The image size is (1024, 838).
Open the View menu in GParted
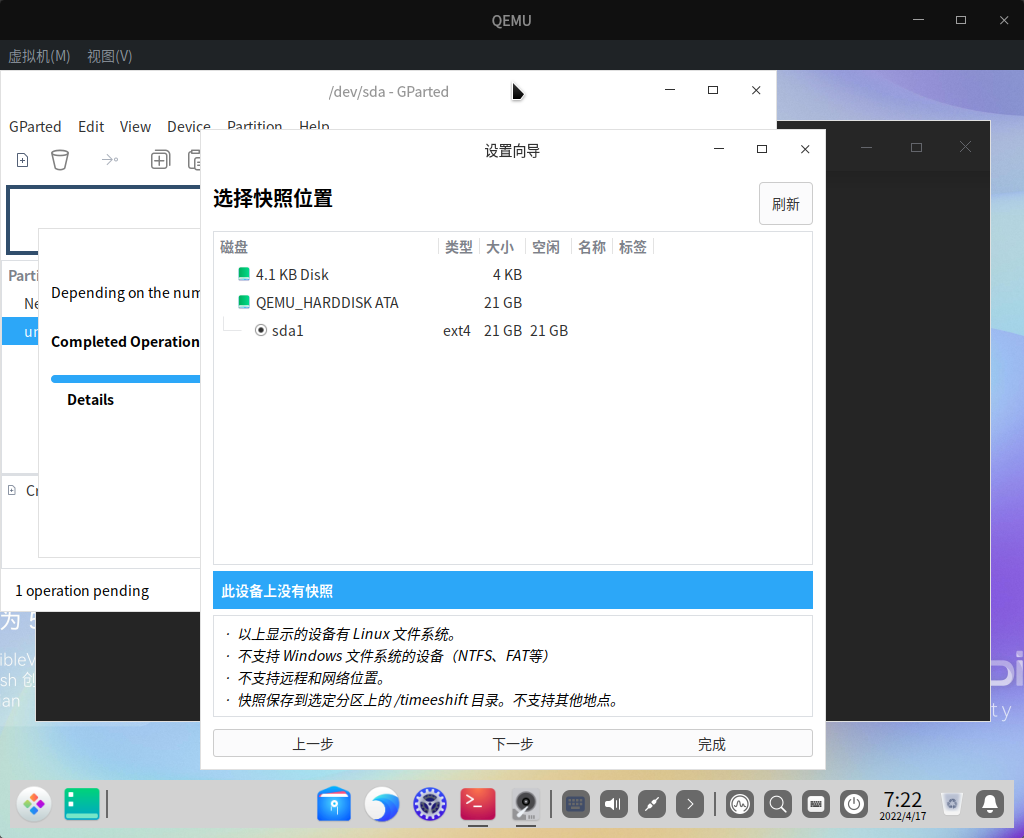point(135,127)
